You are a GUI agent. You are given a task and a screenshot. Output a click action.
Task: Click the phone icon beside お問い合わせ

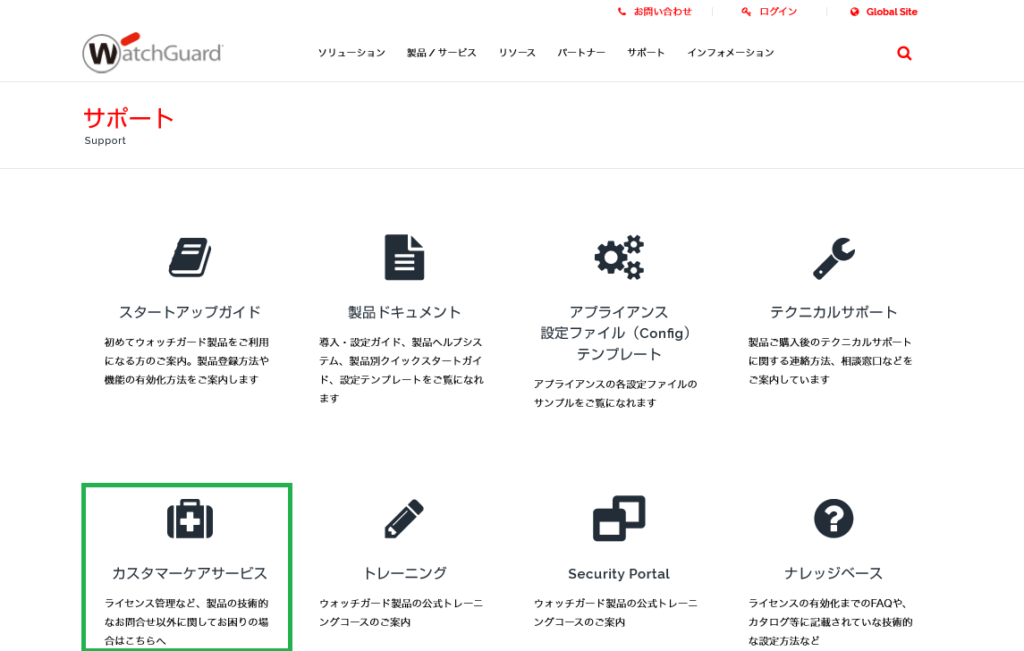tap(622, 12)
